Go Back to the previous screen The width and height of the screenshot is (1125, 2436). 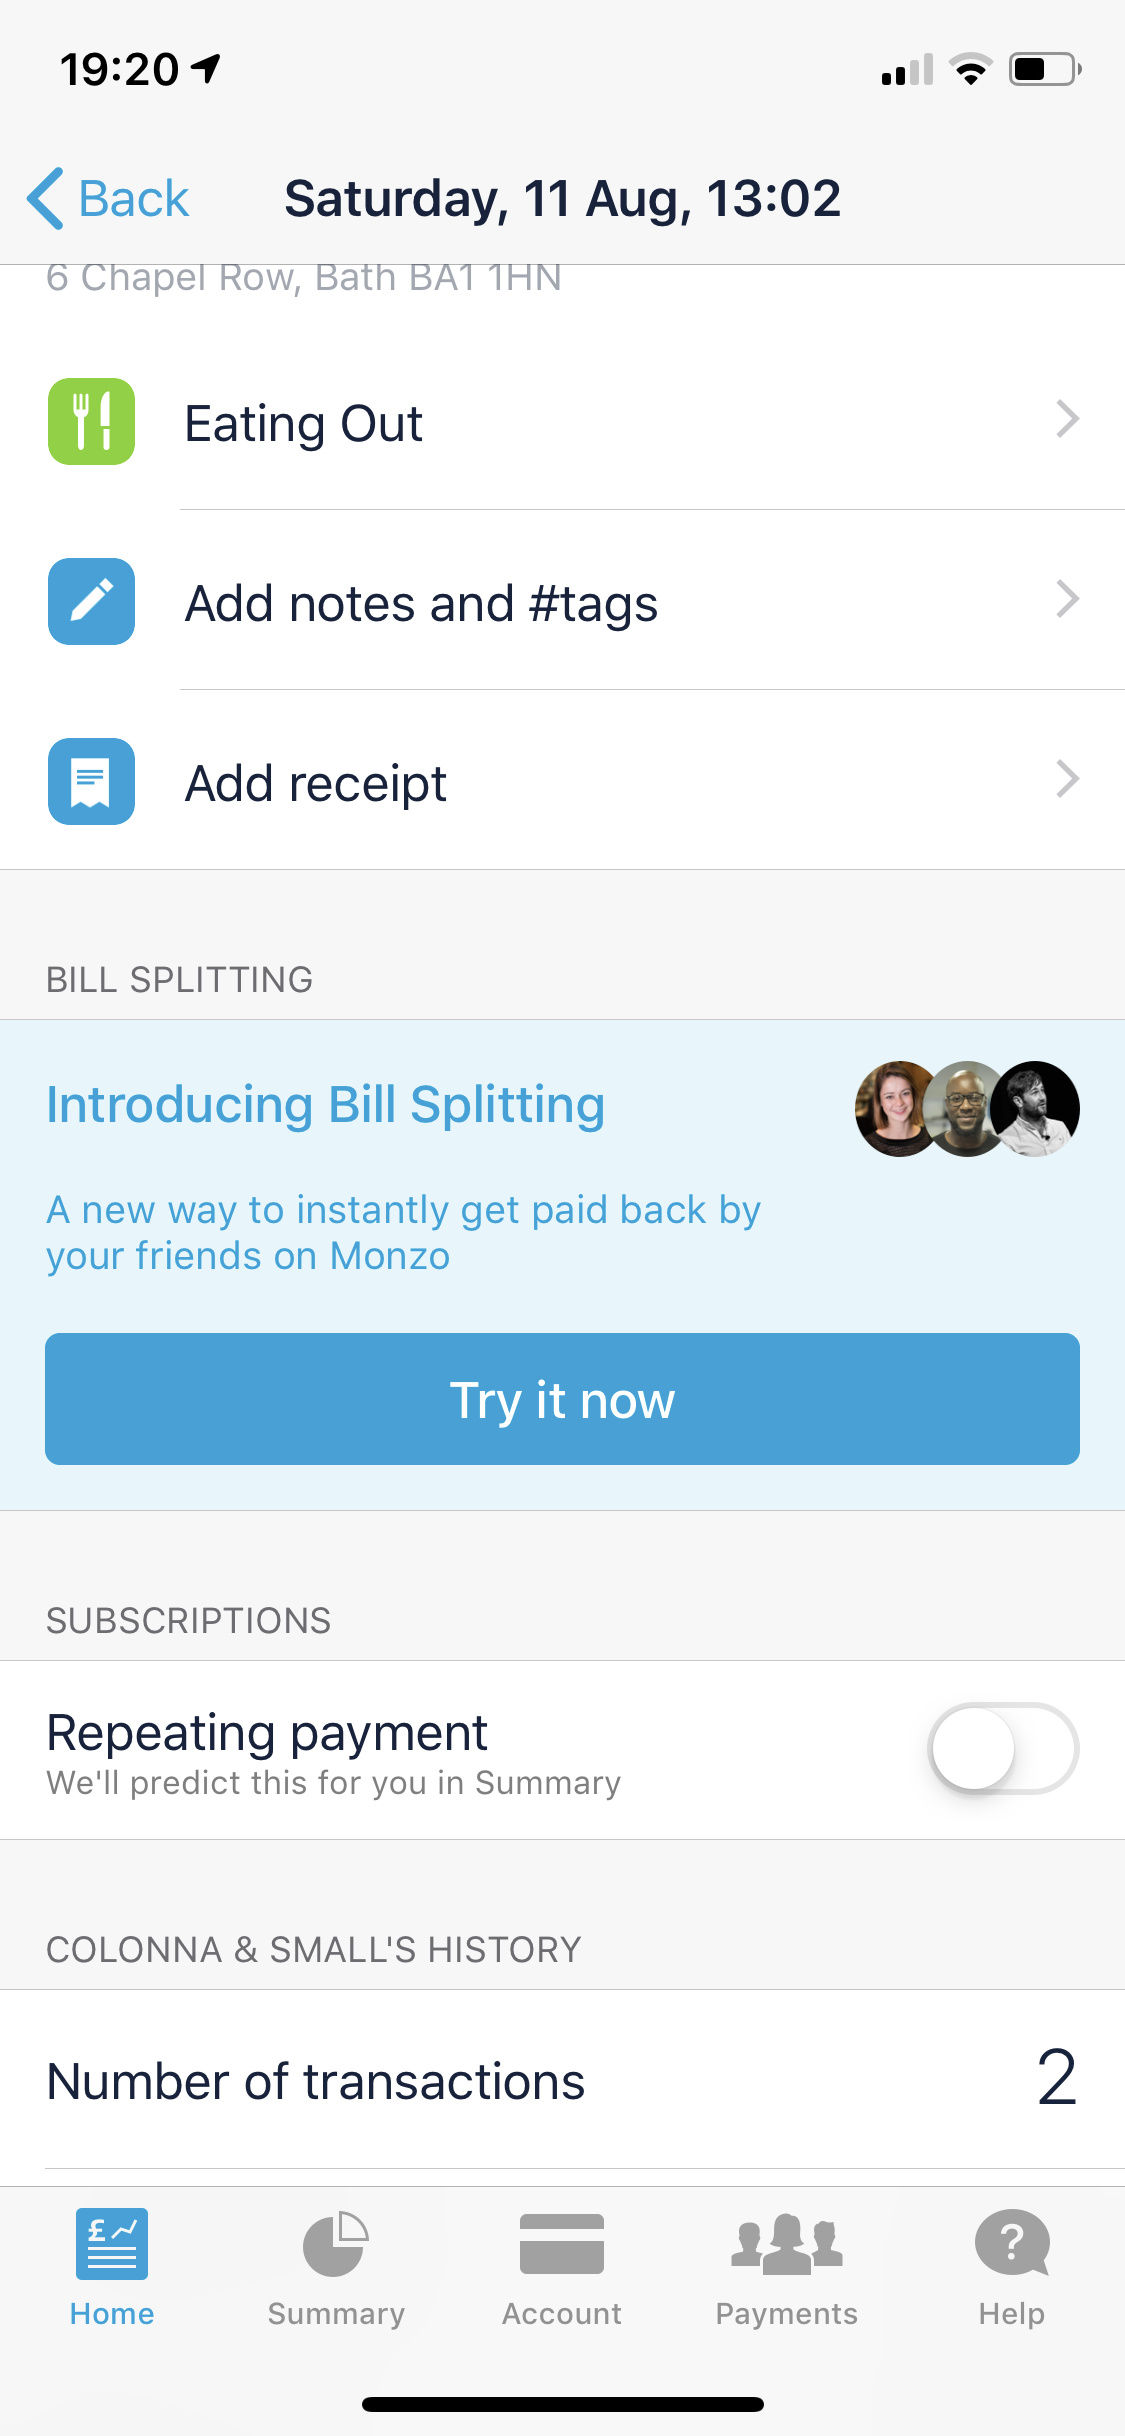click(x=108, y=198)
